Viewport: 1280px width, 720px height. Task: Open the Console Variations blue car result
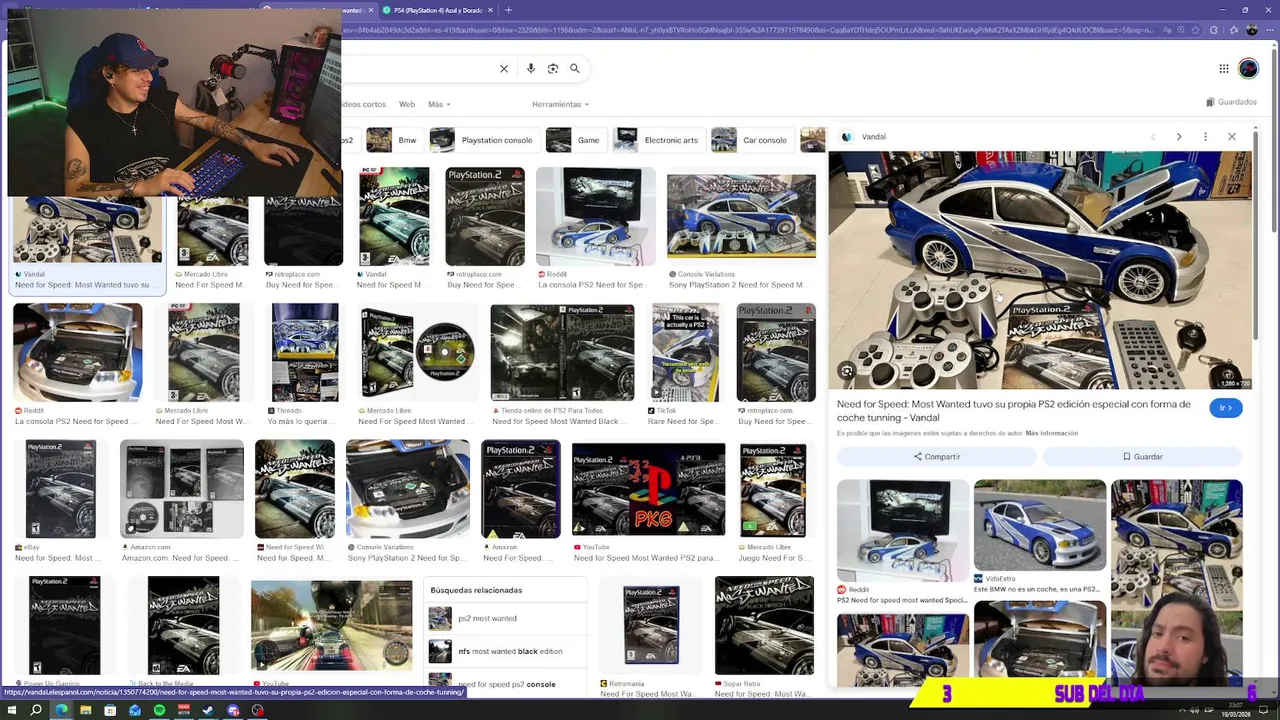click(741, 216)
